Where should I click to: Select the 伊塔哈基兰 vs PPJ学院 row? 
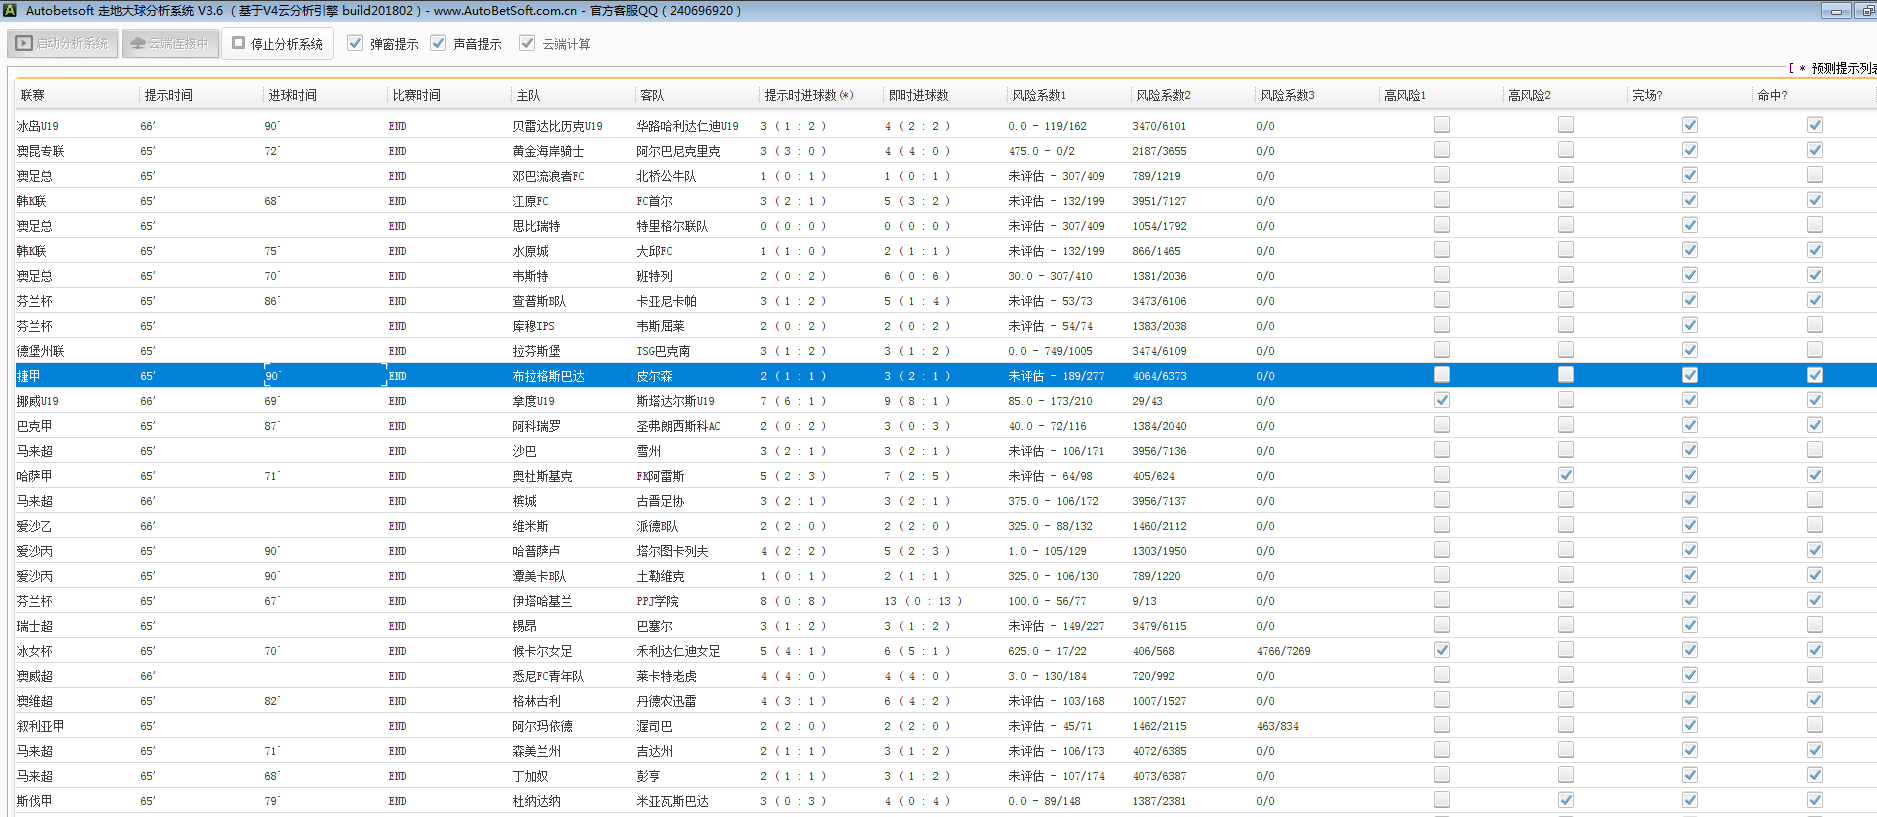[x=542, y=601]
